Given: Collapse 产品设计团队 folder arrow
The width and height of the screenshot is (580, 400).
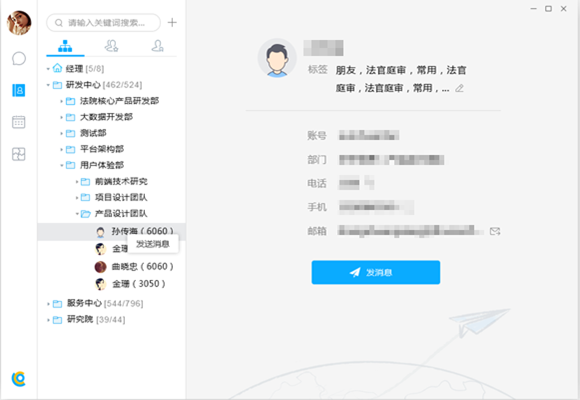Looking at the screenshot, I should pyautogui.click(x=77, y=214).
